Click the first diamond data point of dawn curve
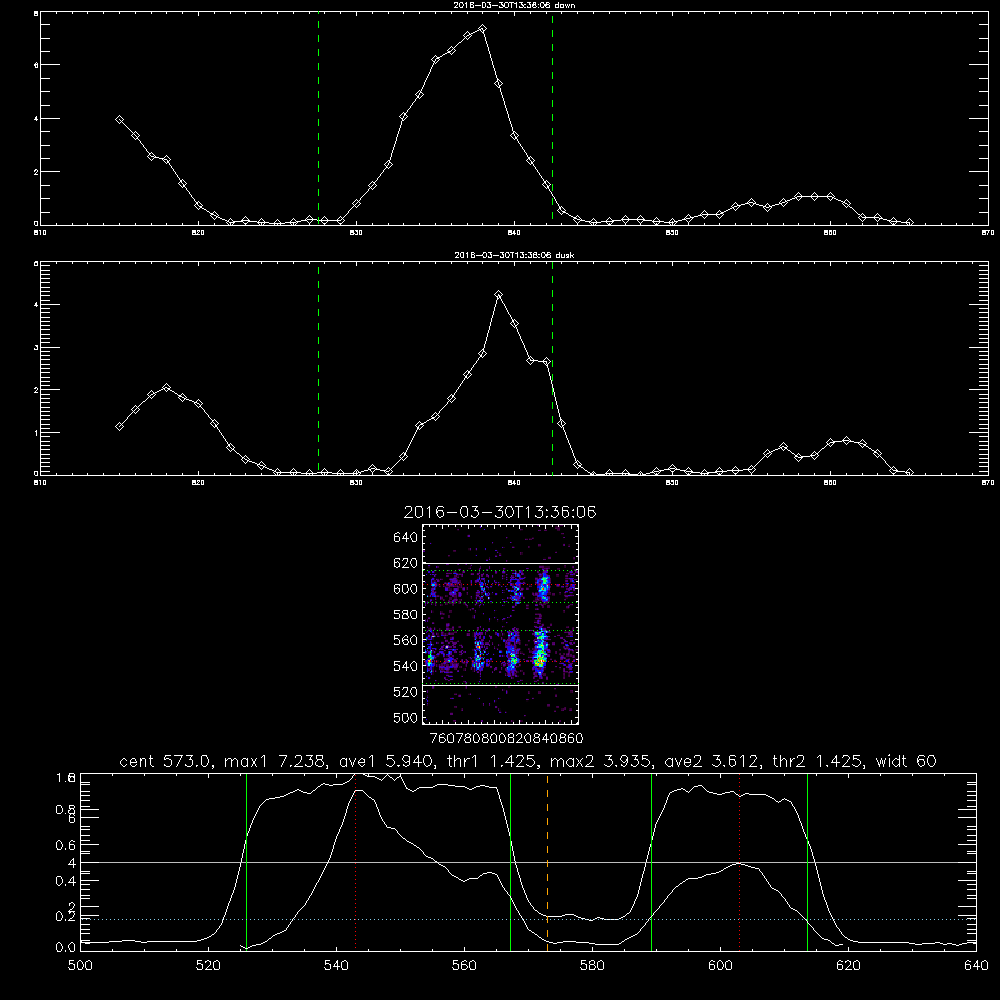The height and width of the screenshot is (1000, 1000). point(119,119)
